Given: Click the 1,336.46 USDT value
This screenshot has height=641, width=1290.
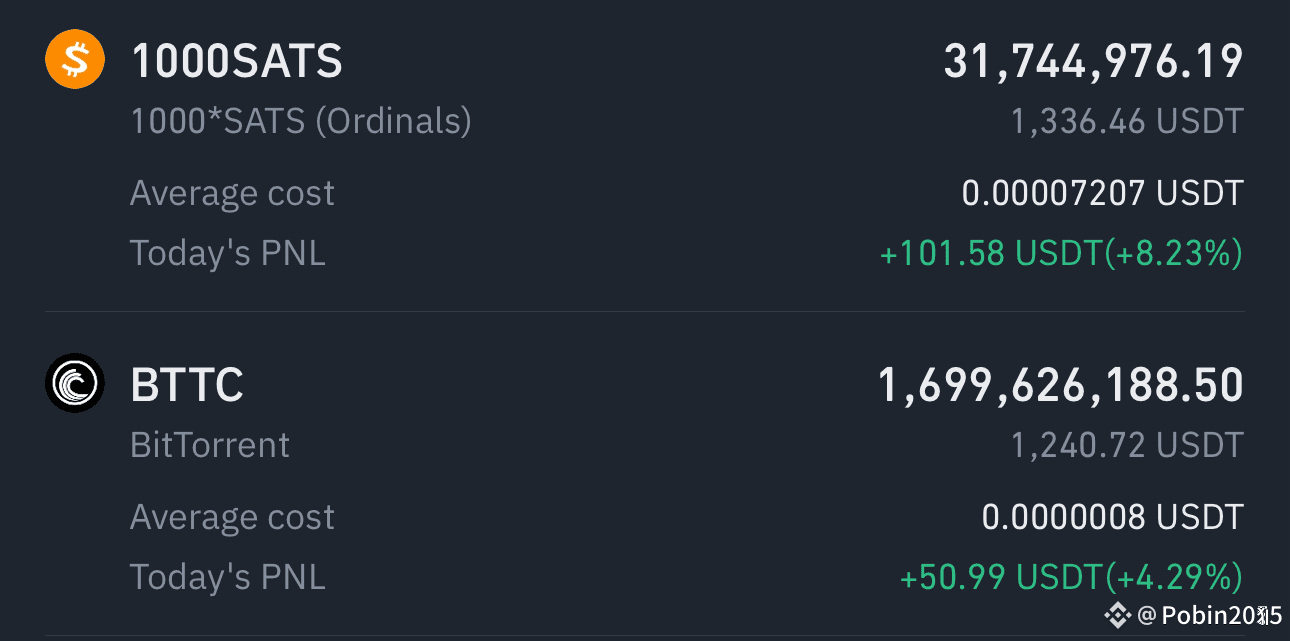Looking at the screenshot, I should point(1127,122).
